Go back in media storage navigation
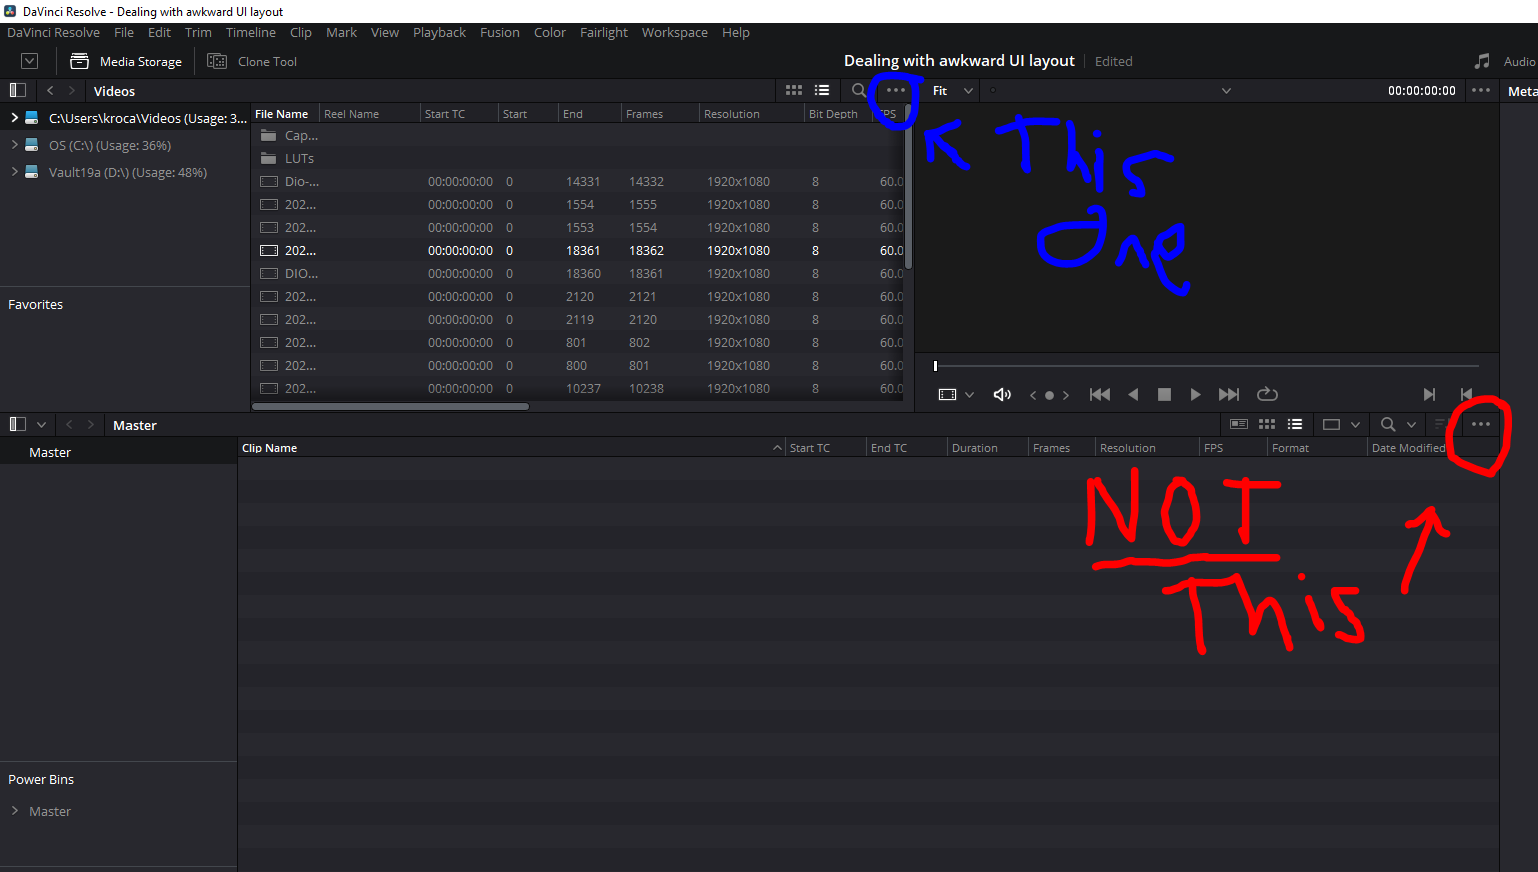The image size is (1538, 872). pos(51,90)
